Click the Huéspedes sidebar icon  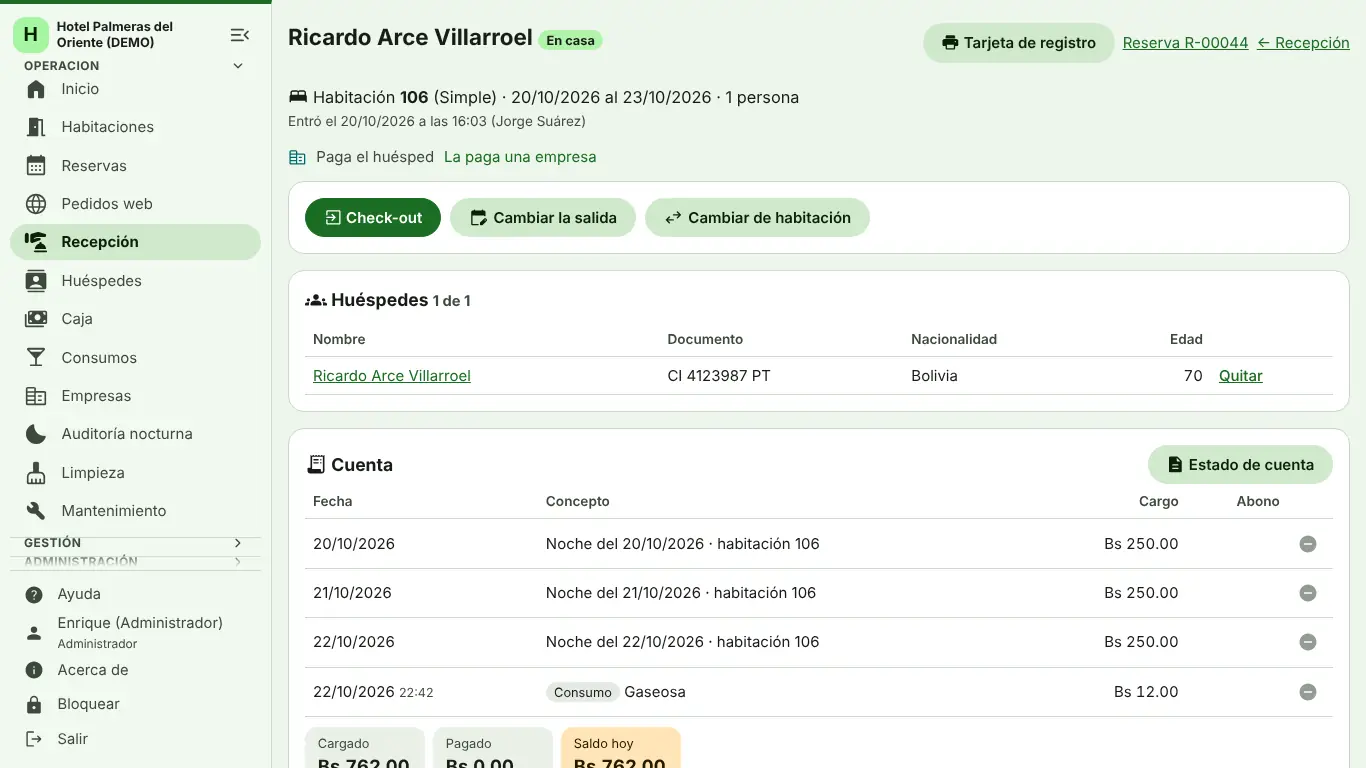[36, 281]
